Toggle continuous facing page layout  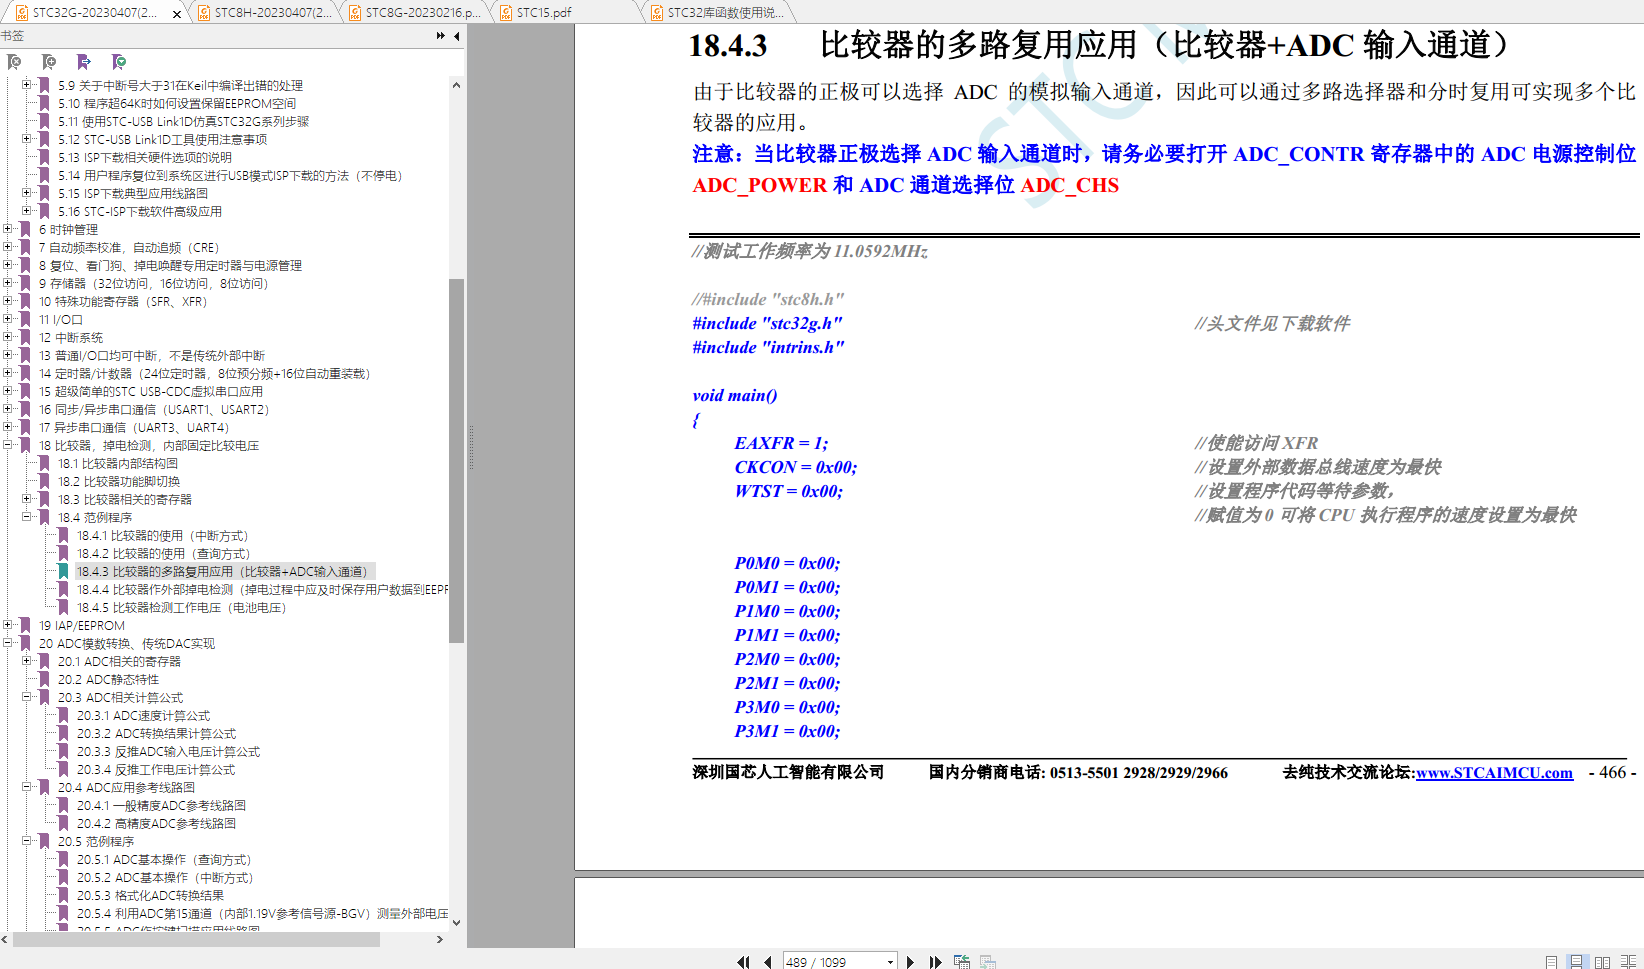[1628, 962]
